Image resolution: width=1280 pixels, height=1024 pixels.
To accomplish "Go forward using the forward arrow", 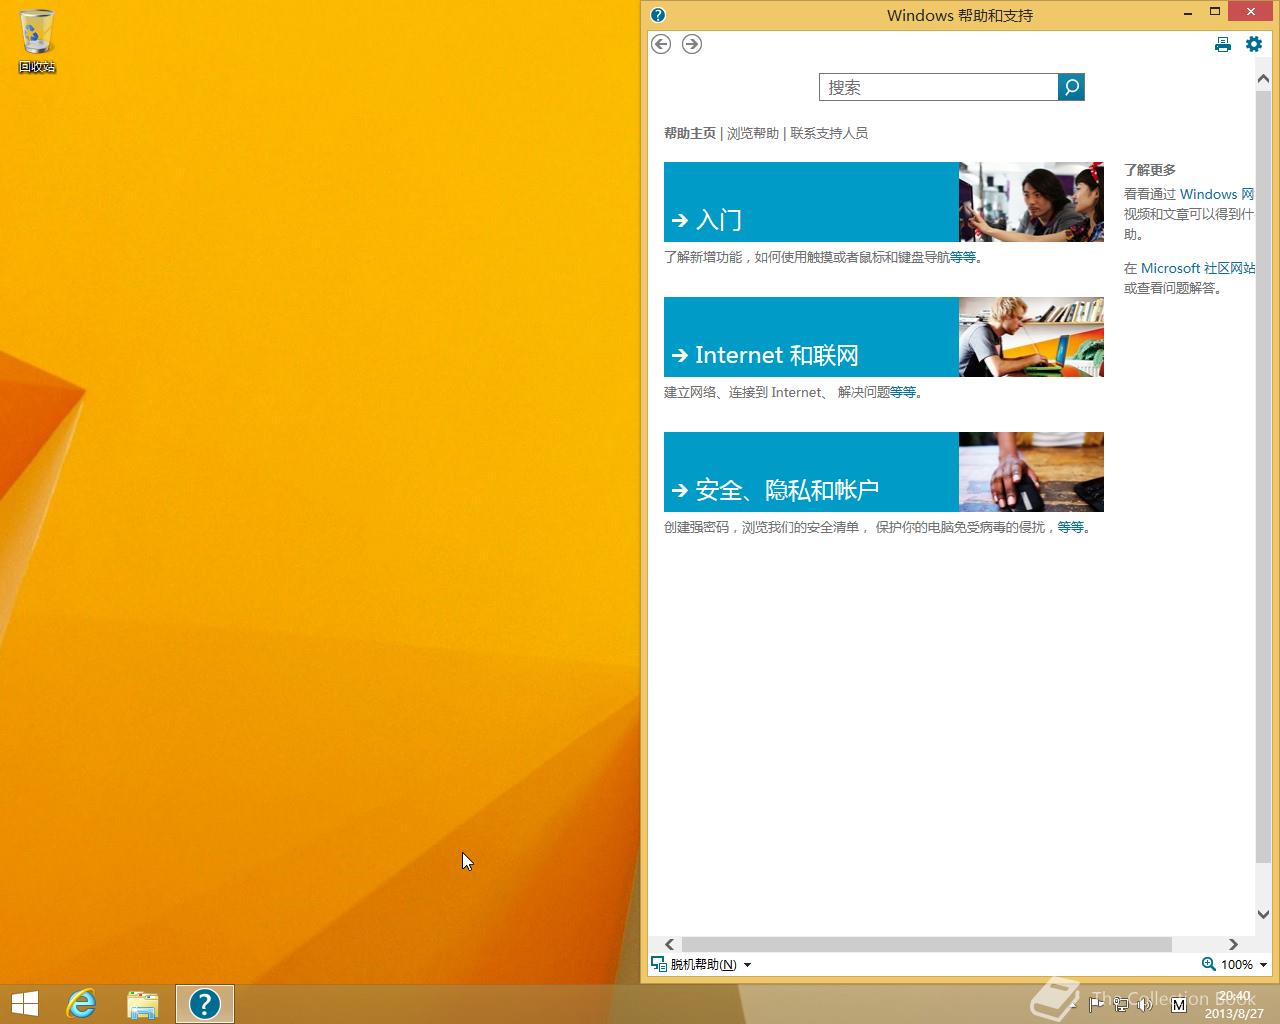I will tap(692, 44).
